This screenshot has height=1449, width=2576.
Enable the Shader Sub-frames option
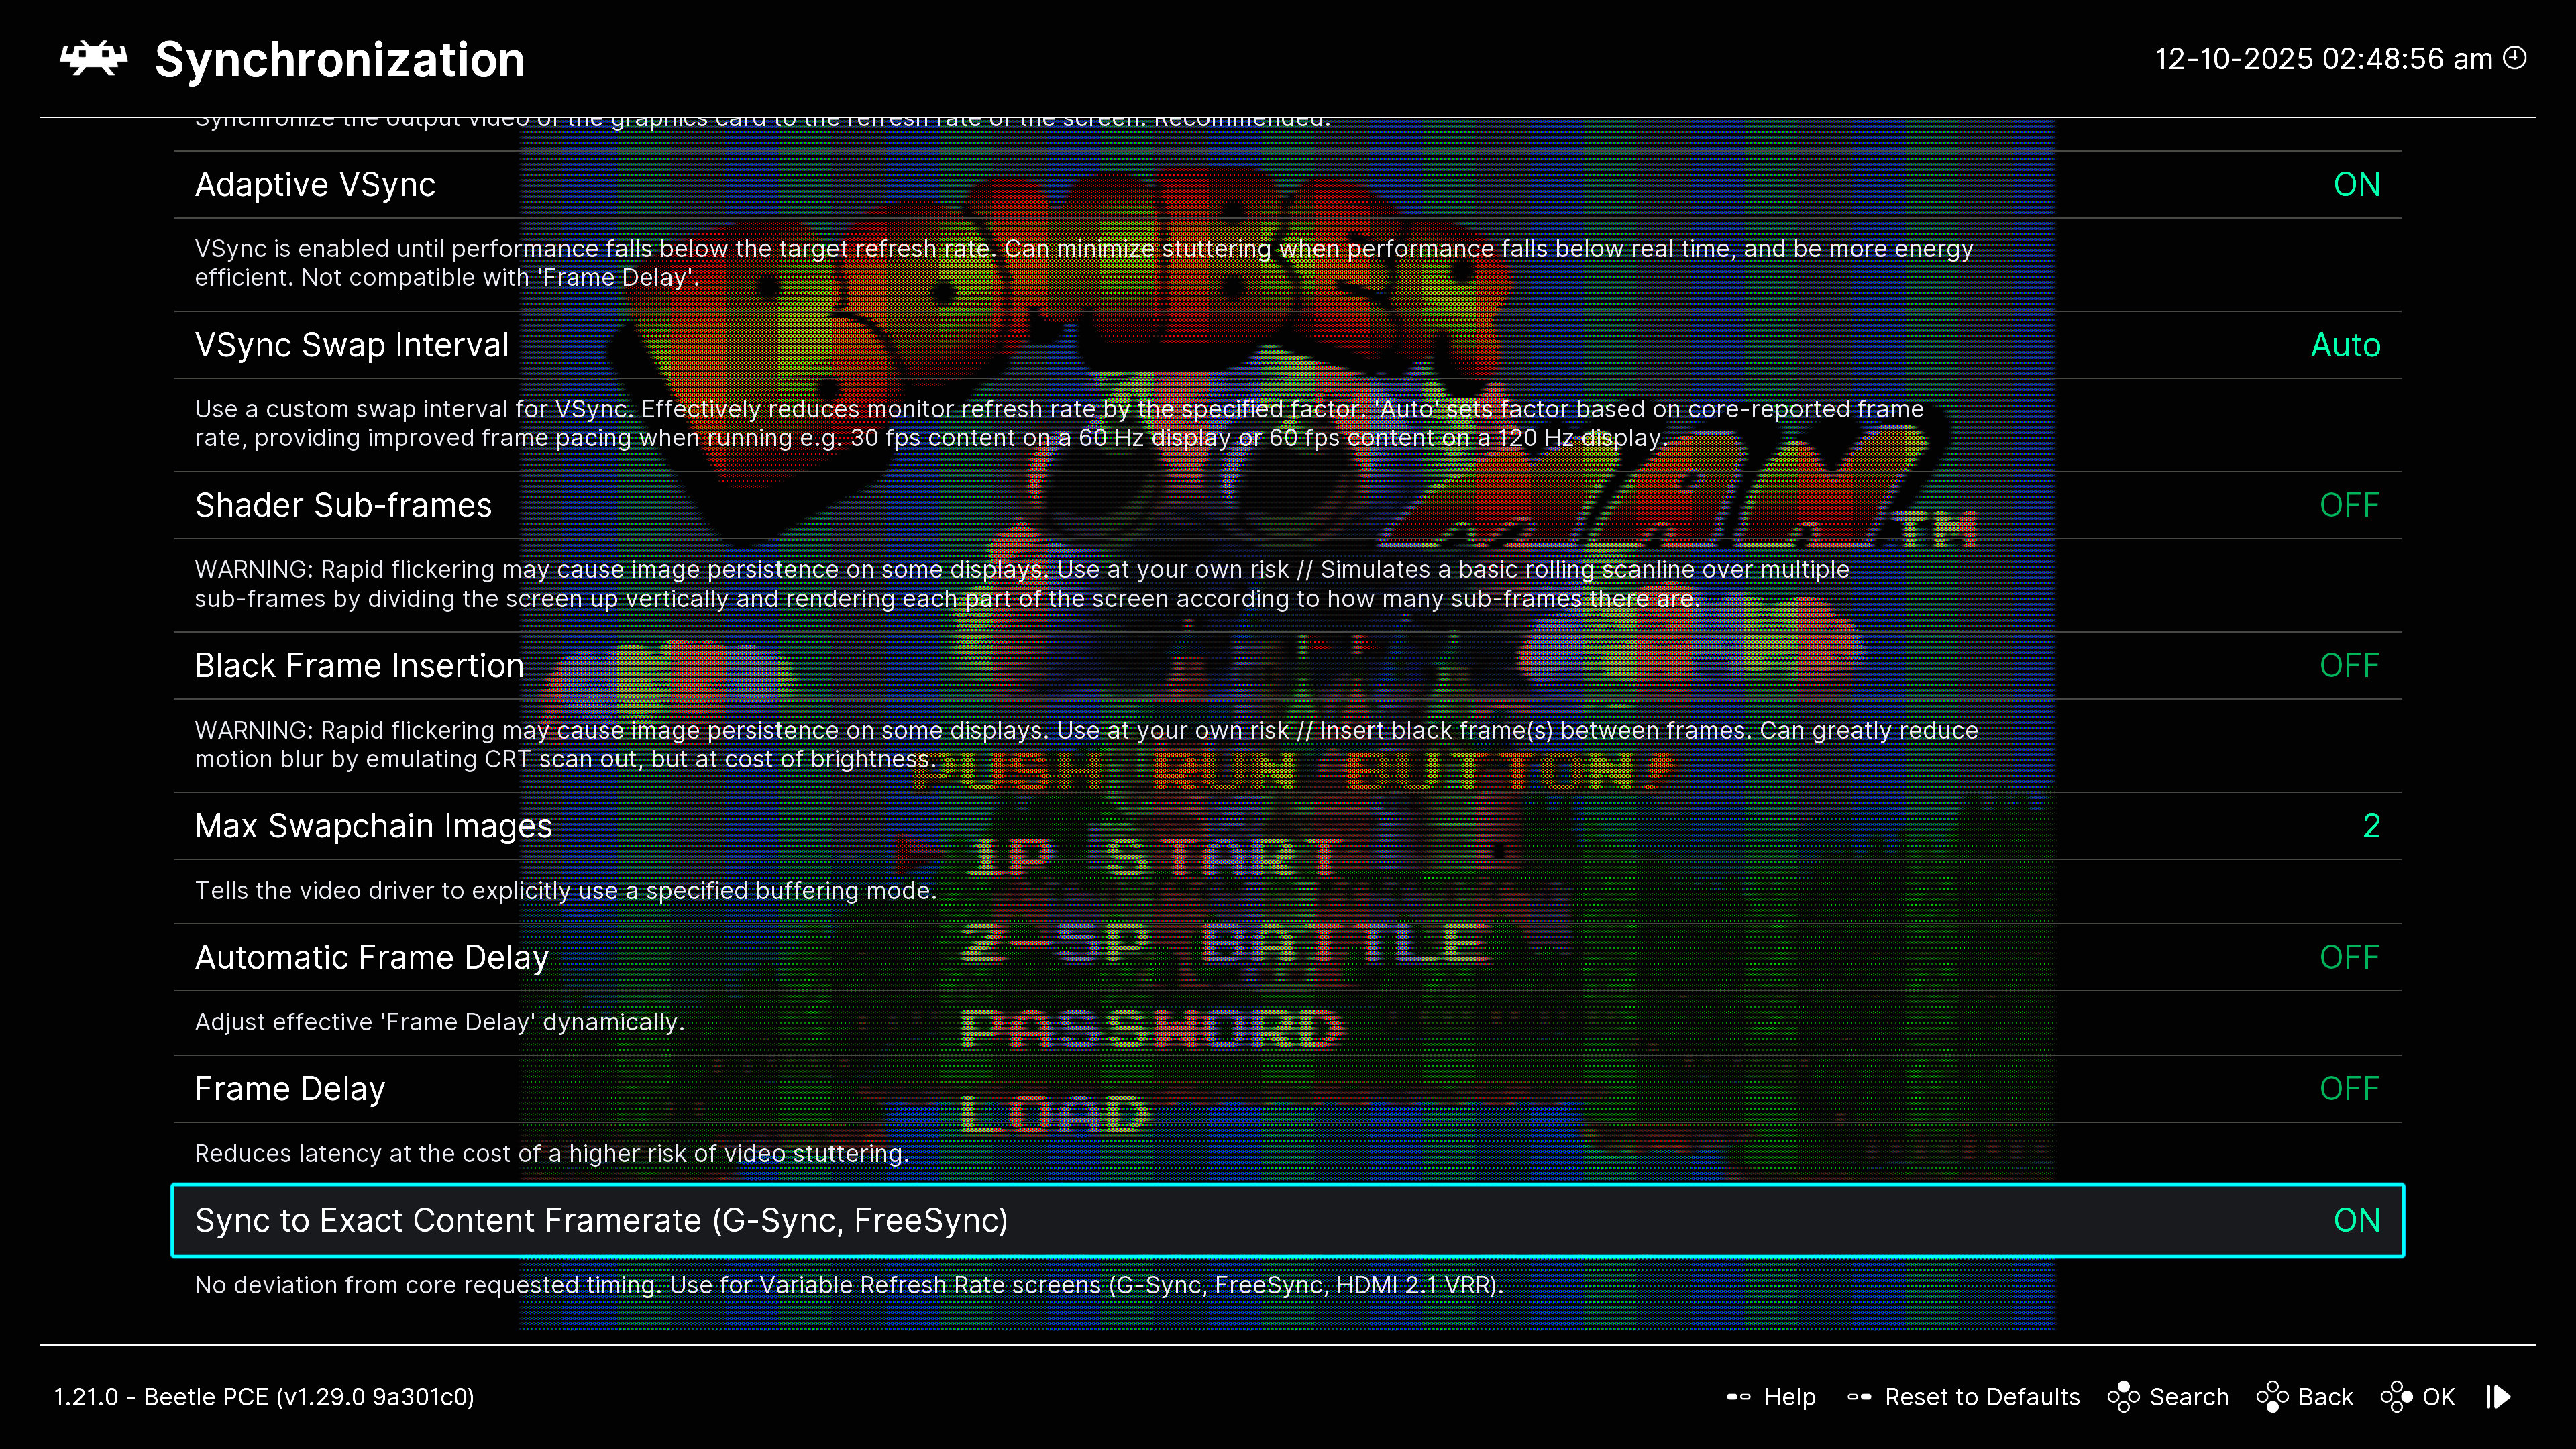click(x=2348, y=506)
